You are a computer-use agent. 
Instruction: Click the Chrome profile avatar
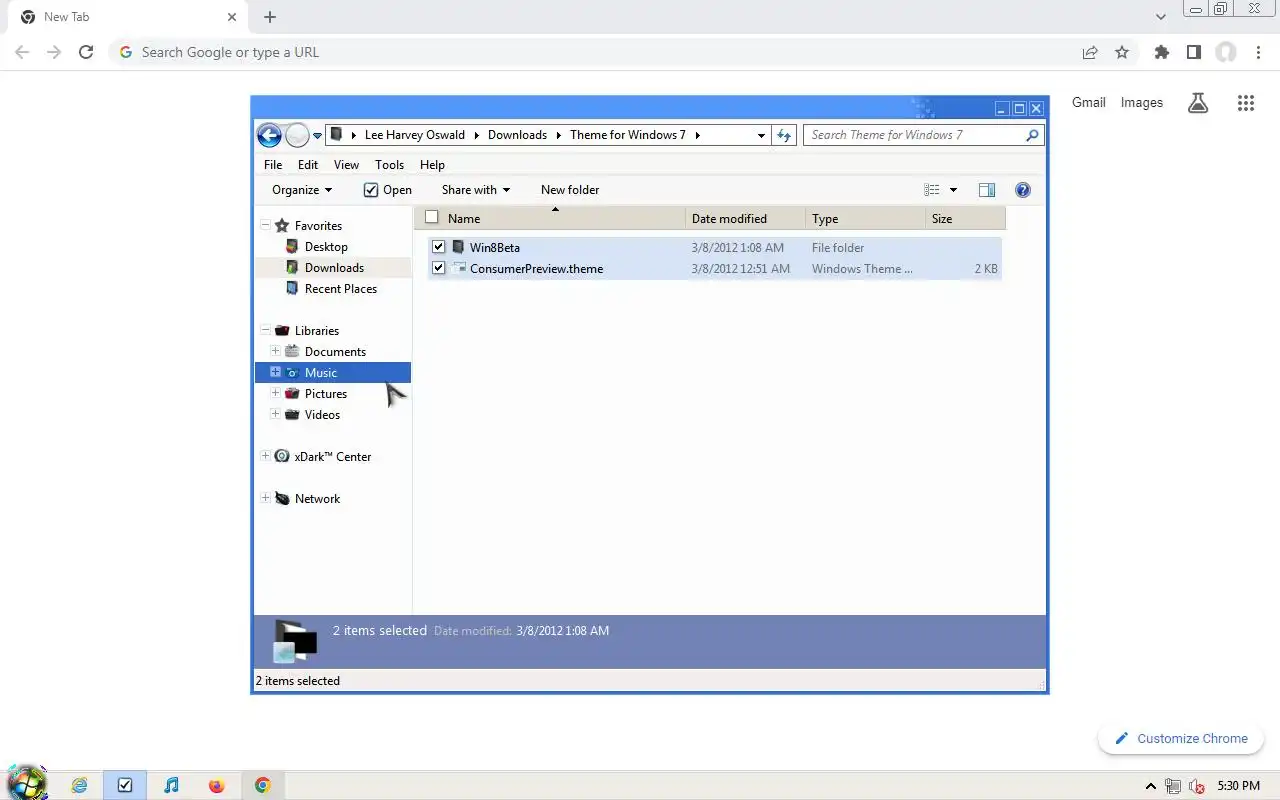[1226, 52]
